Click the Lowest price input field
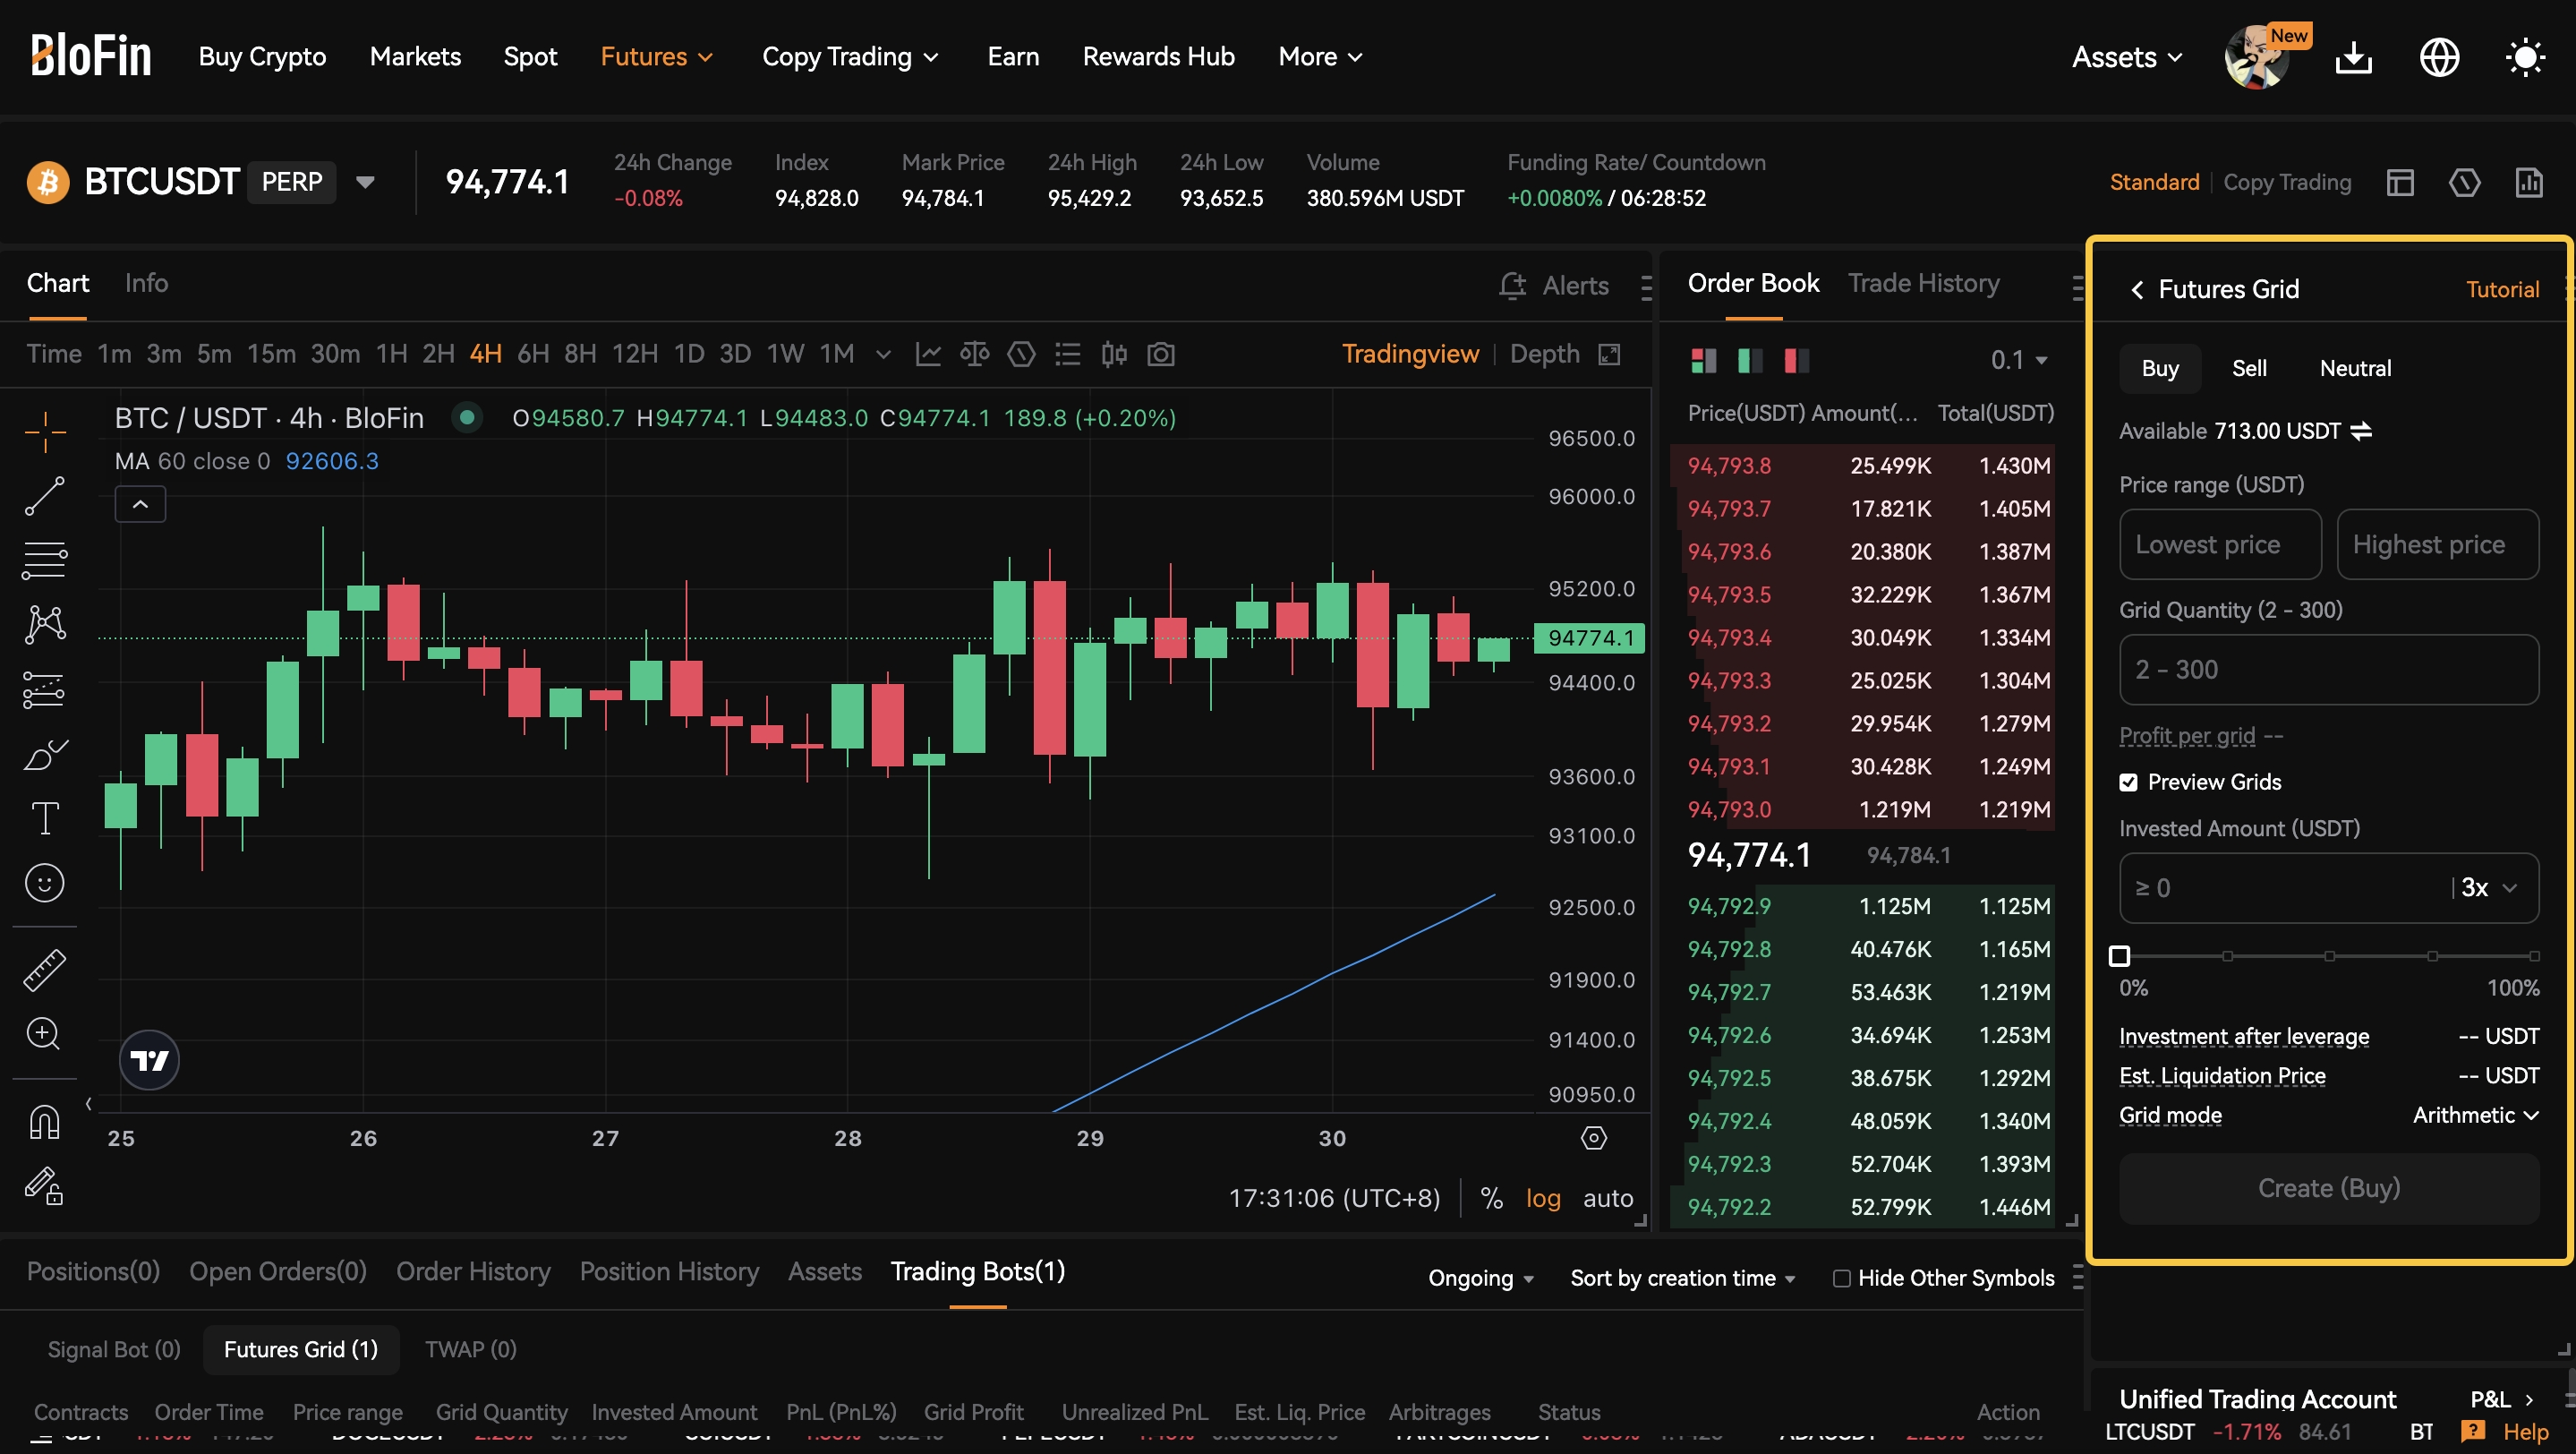Image resolution: width=2576 pixels, height=1454 pixels. (x=2220, y=544)
